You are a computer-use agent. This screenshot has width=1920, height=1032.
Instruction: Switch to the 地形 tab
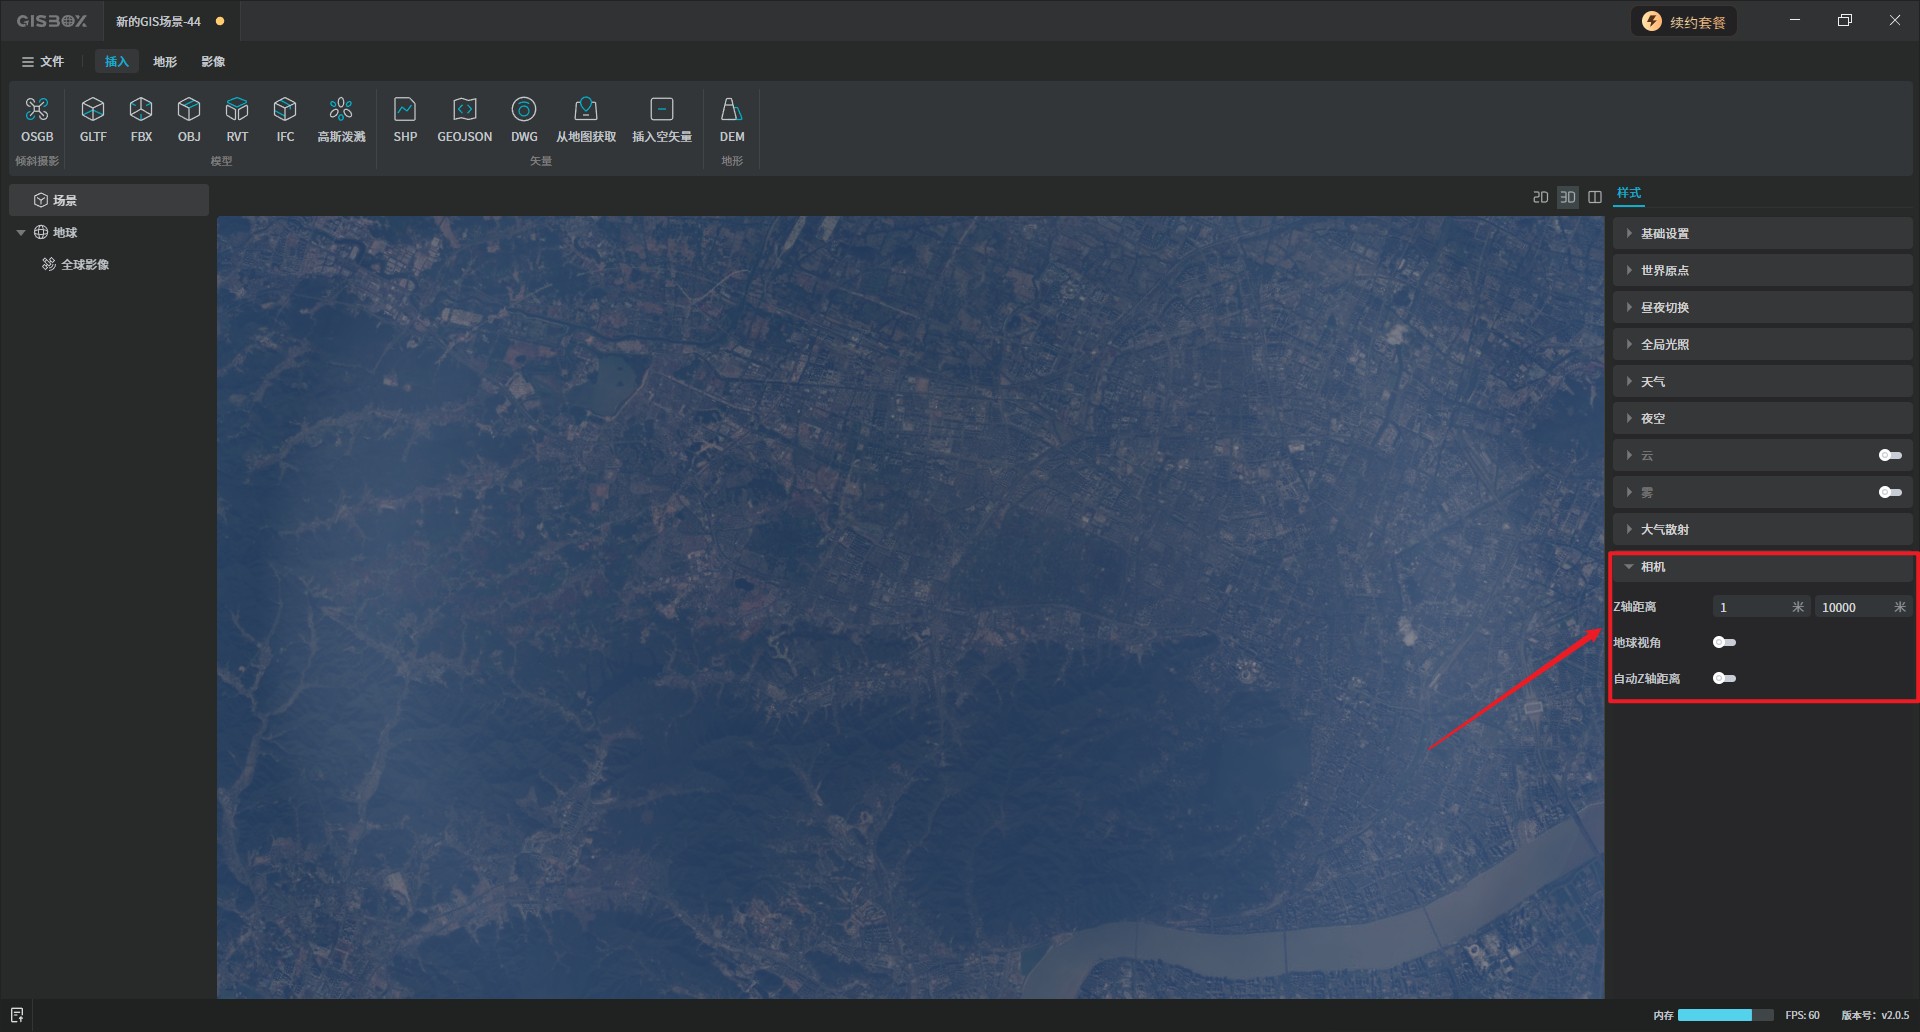[165, 61]
